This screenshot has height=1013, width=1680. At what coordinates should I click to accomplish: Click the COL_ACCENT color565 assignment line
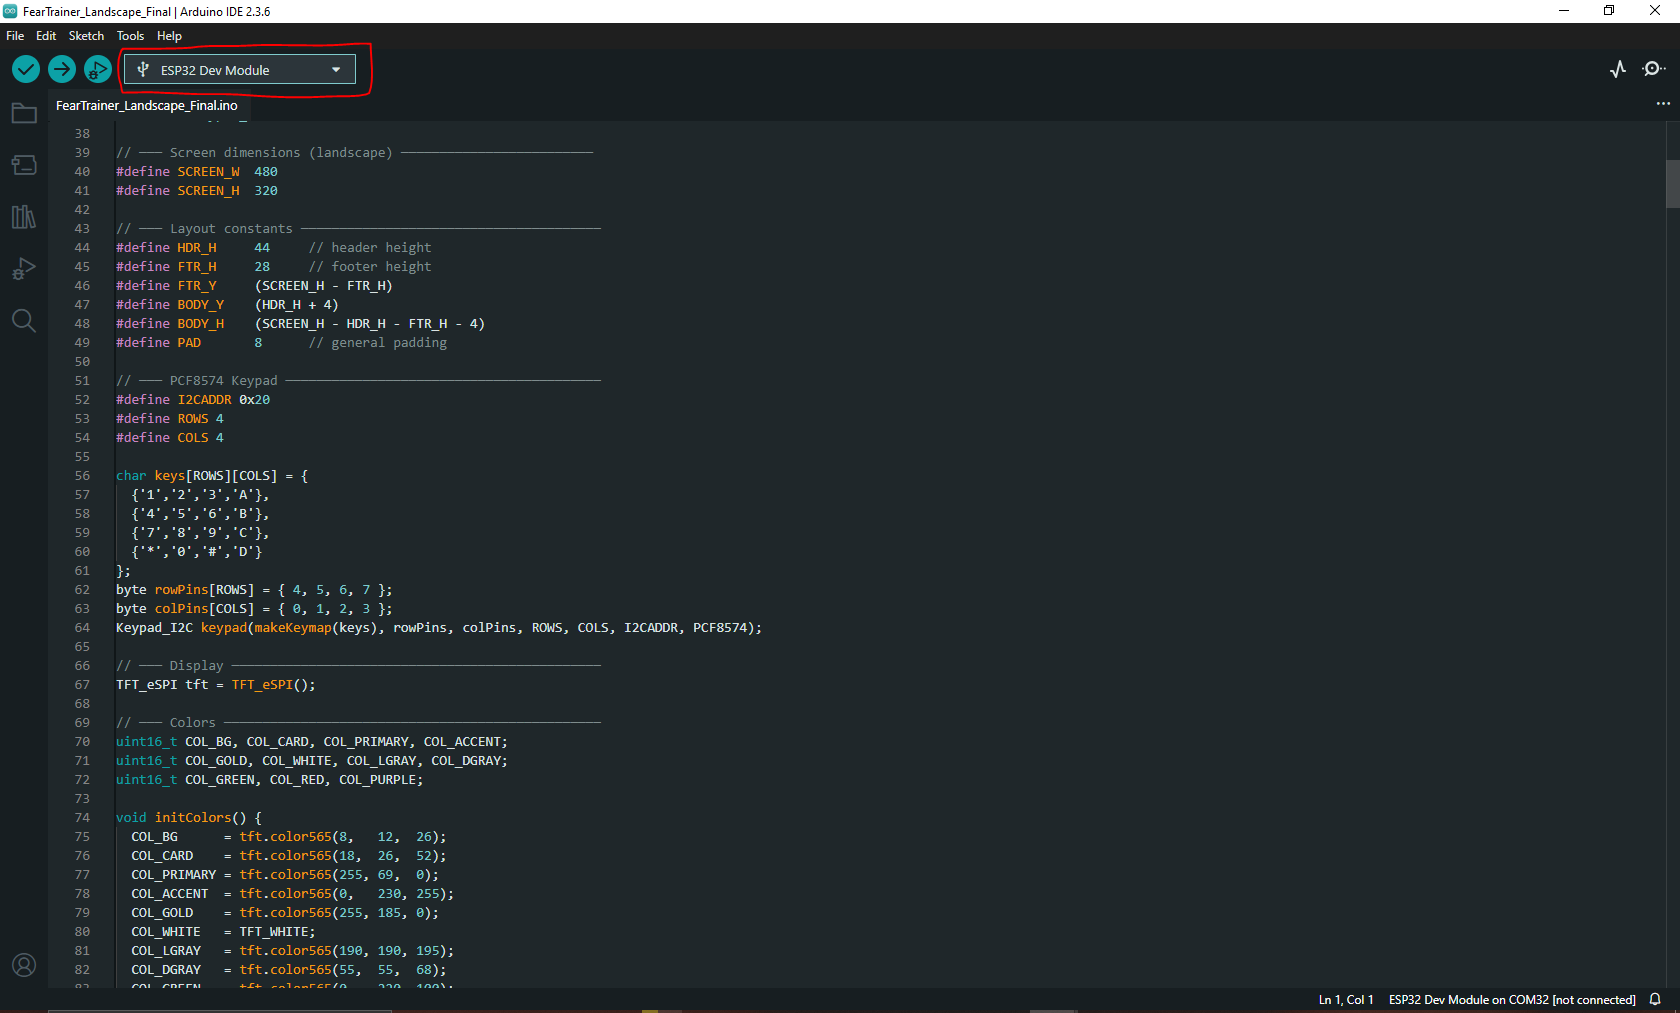(x=293, y=894)
